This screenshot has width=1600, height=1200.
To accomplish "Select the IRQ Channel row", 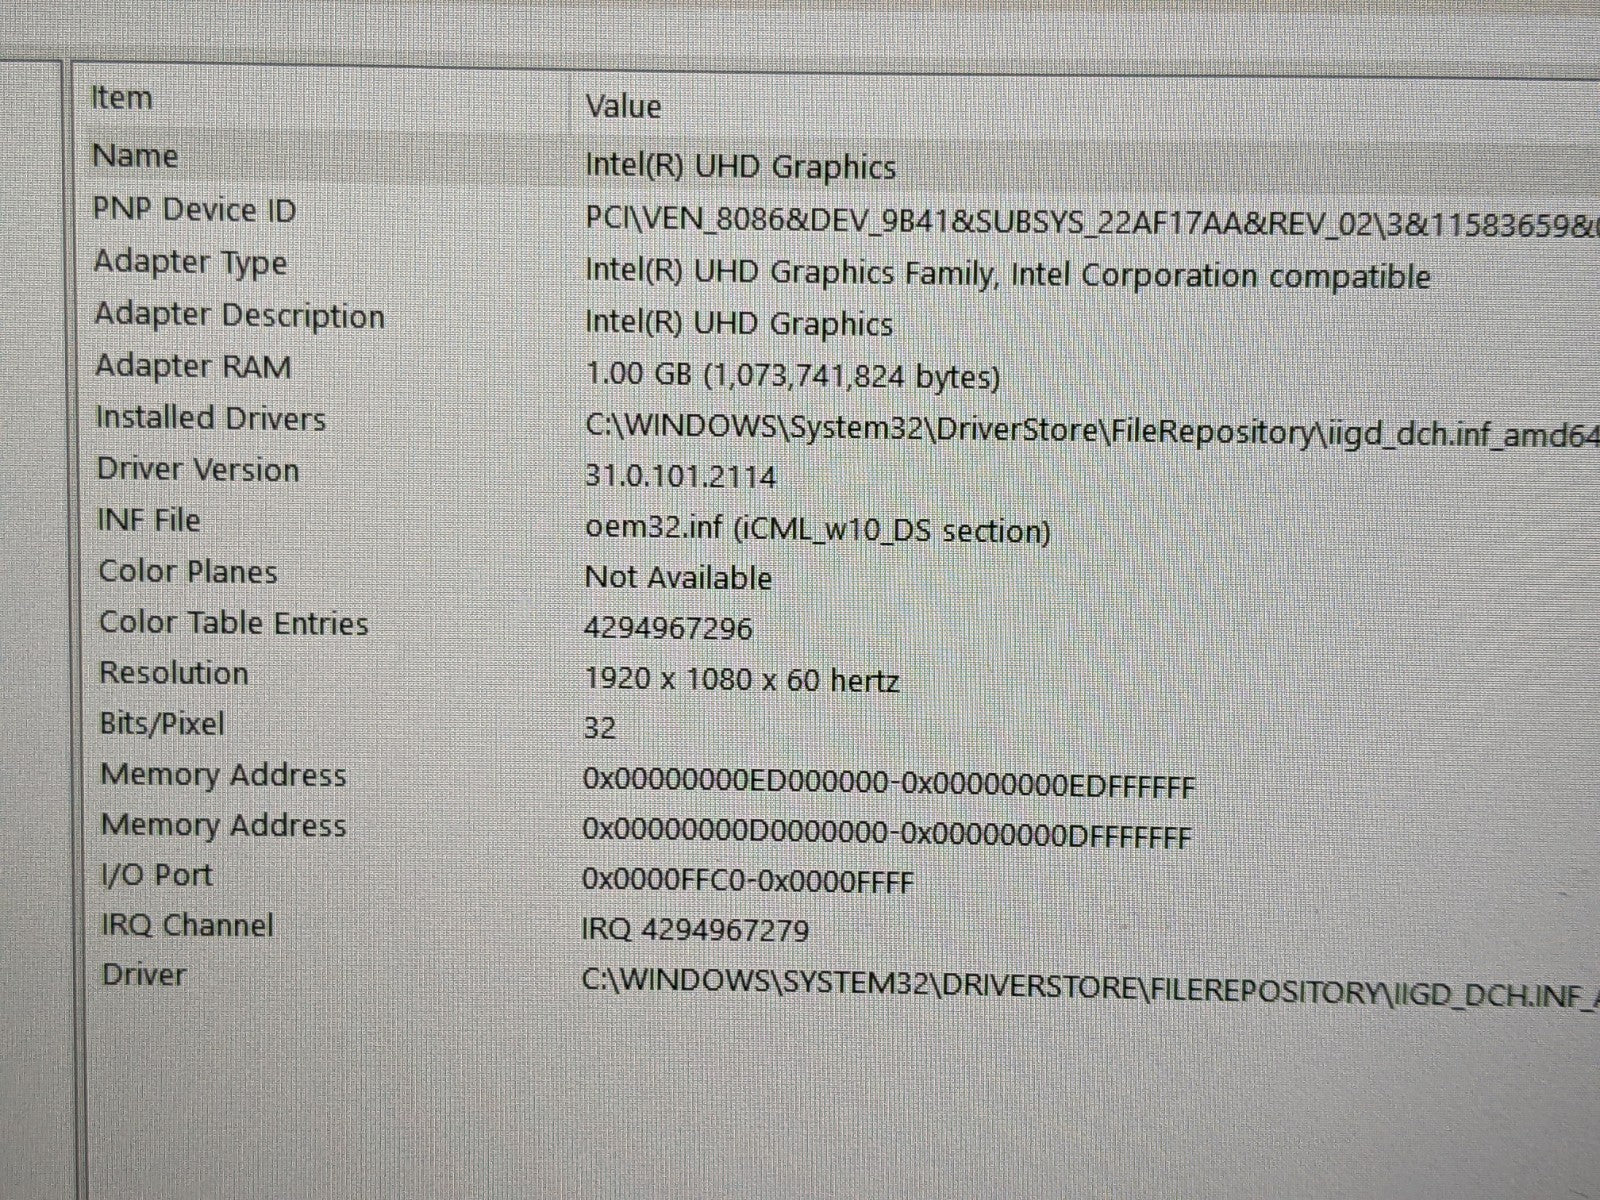I will [187, 925].
